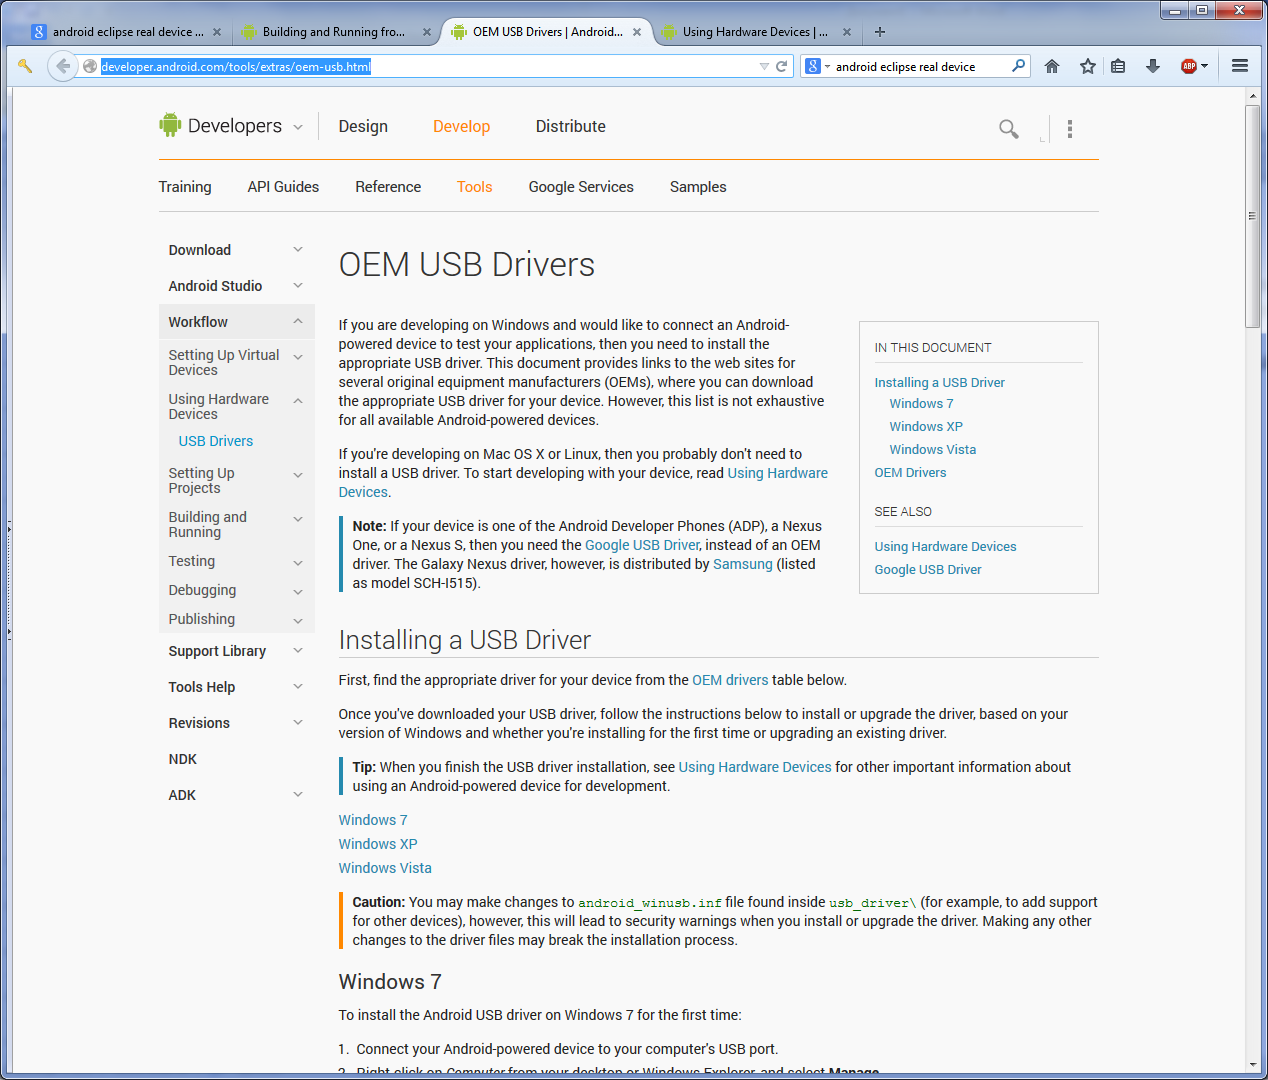Expand the Tools Help section
Screen dimensions: 1268x1080
tap(298, 686)
